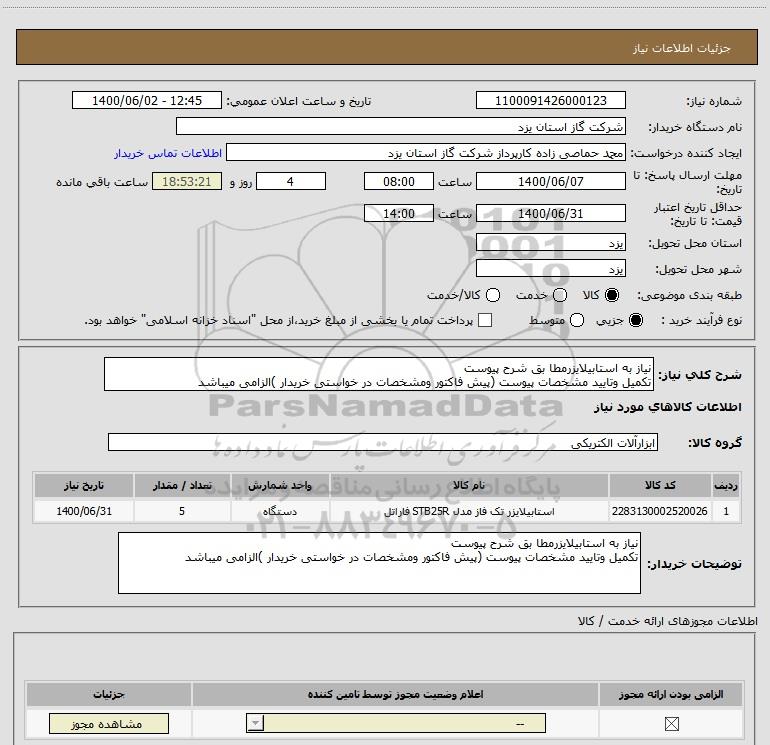Select the جزیی purchase type radio
This screenshot has width=770, height=745.
(x=636, y=320)
